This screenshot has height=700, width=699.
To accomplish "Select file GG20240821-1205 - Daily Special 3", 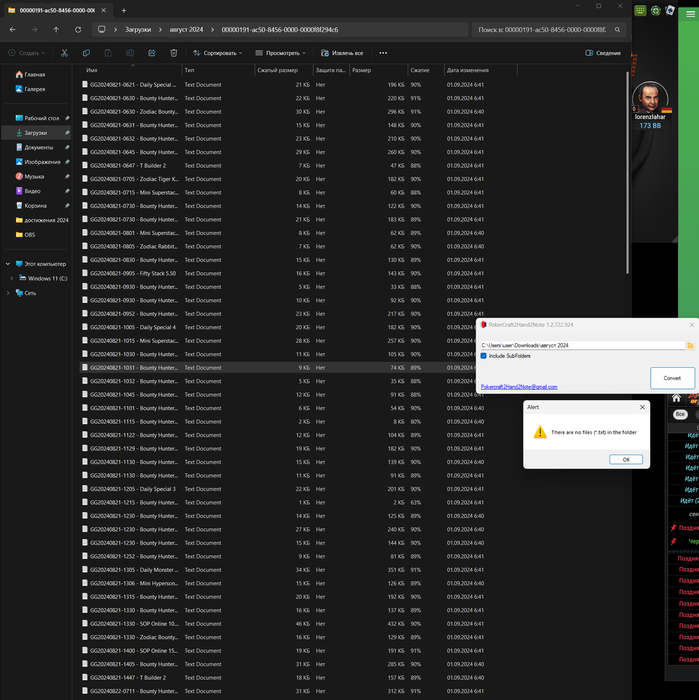I will pos(133,489).
